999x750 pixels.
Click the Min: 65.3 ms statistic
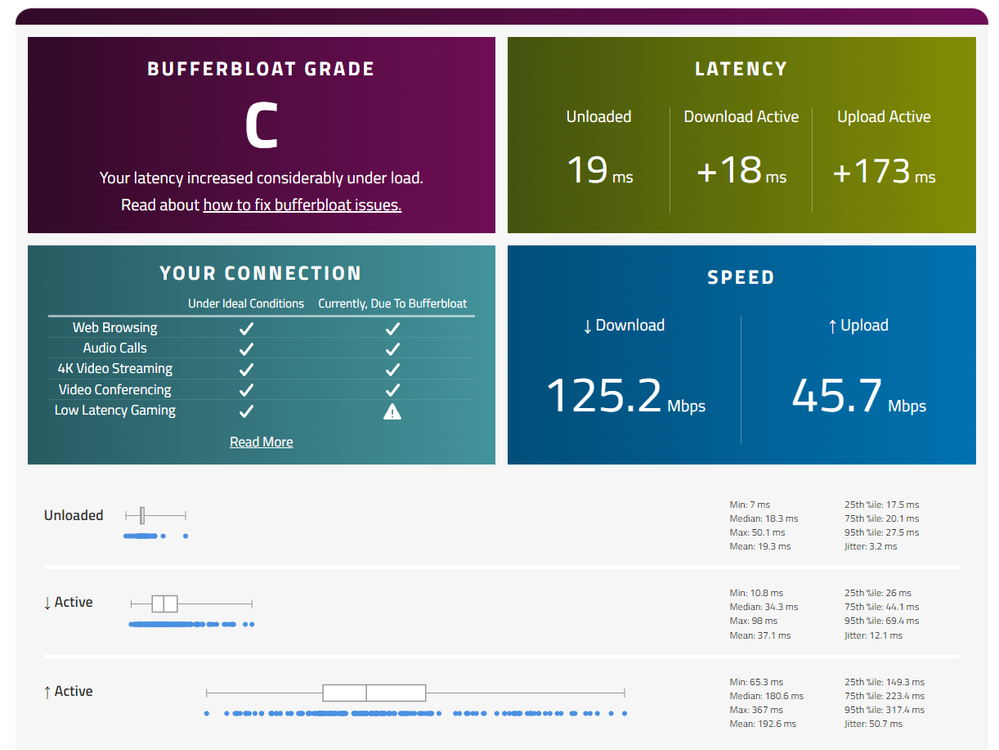[756, 682]
